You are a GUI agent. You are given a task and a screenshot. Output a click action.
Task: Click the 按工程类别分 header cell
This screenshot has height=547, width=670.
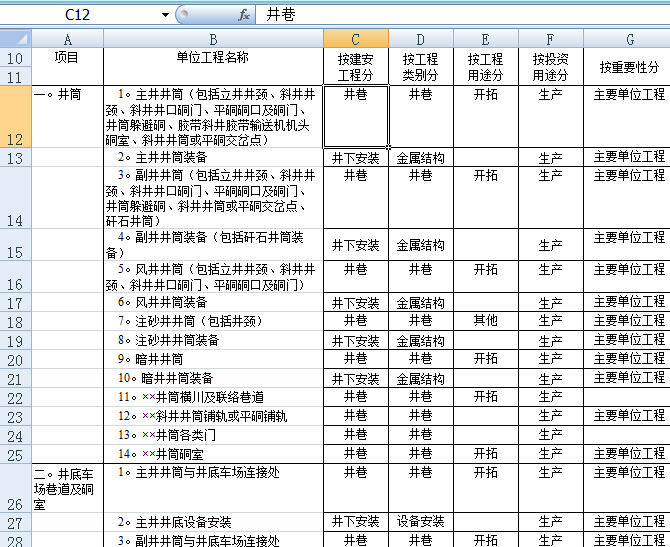click(x=420, y=67)
